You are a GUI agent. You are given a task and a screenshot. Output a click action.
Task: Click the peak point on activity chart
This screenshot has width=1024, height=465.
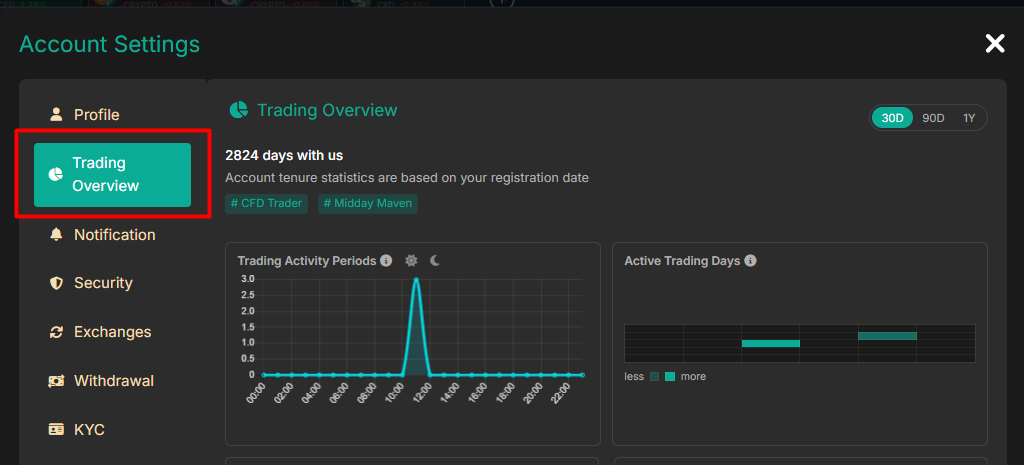416,280
